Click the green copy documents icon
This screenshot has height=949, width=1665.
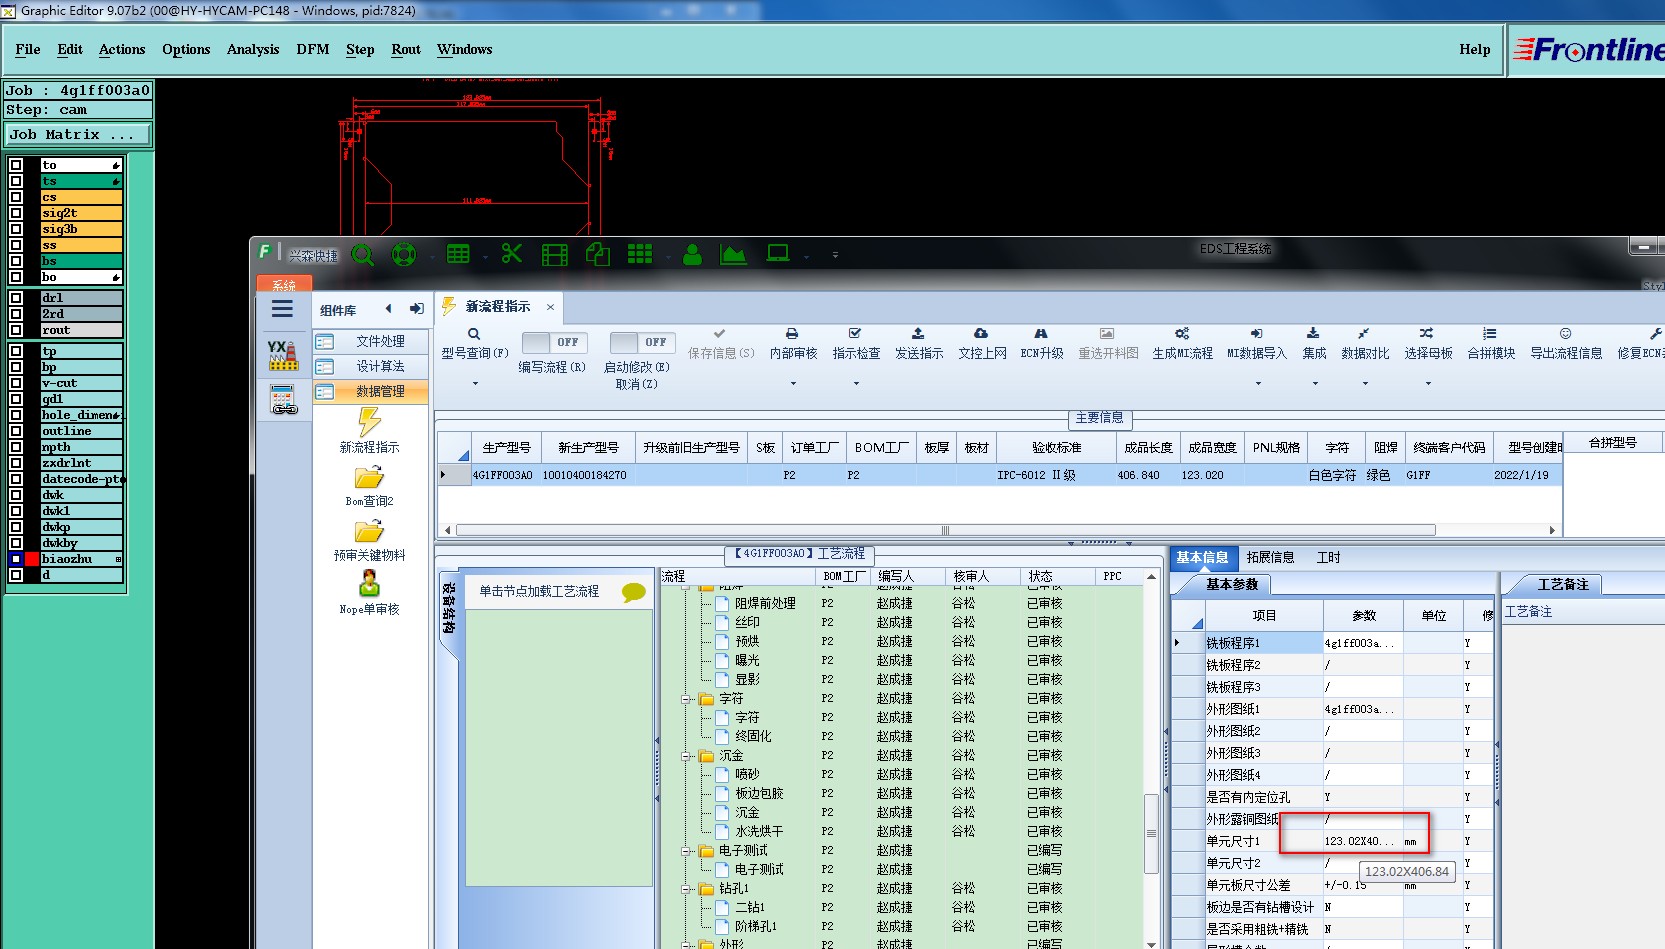click(598, 254)
